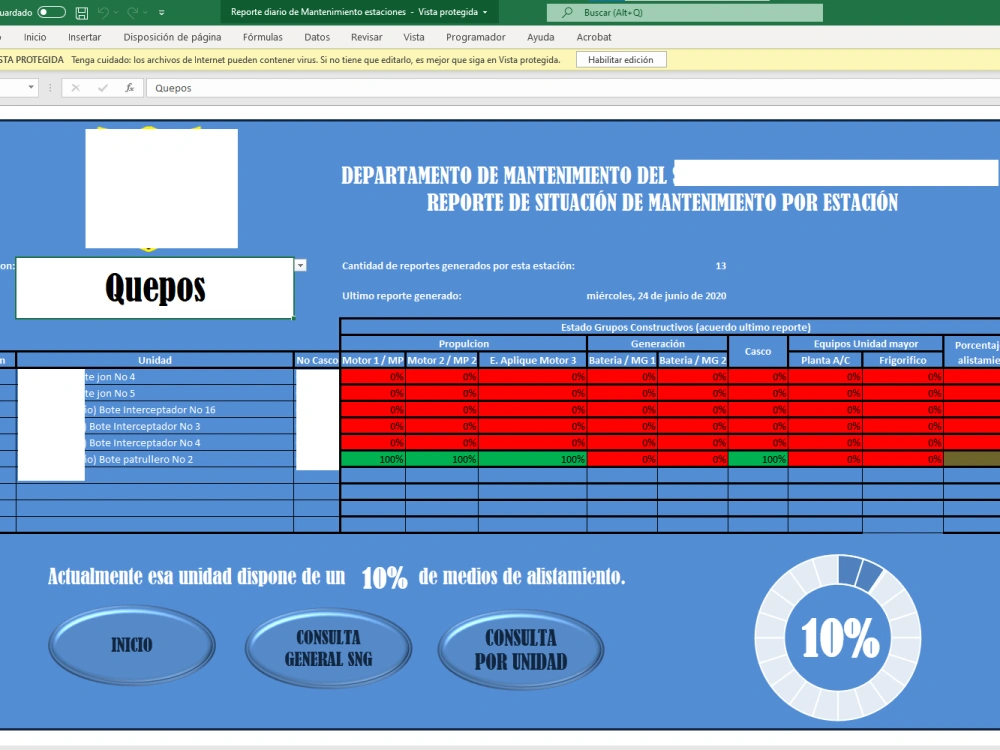Select Bote patrullero No 2 row
The image size is (1000, 750).
[155, 459]
